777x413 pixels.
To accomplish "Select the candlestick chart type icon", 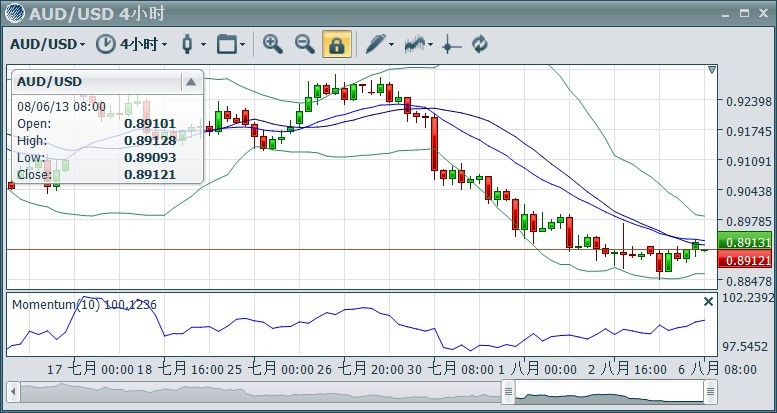I will (x=187, y=44).
